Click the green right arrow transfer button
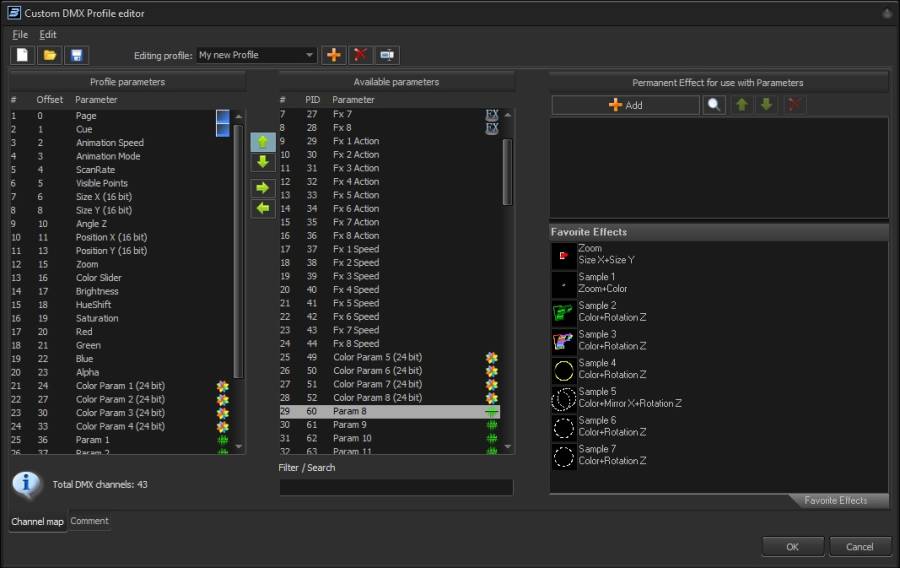 (x=262, y=188)
